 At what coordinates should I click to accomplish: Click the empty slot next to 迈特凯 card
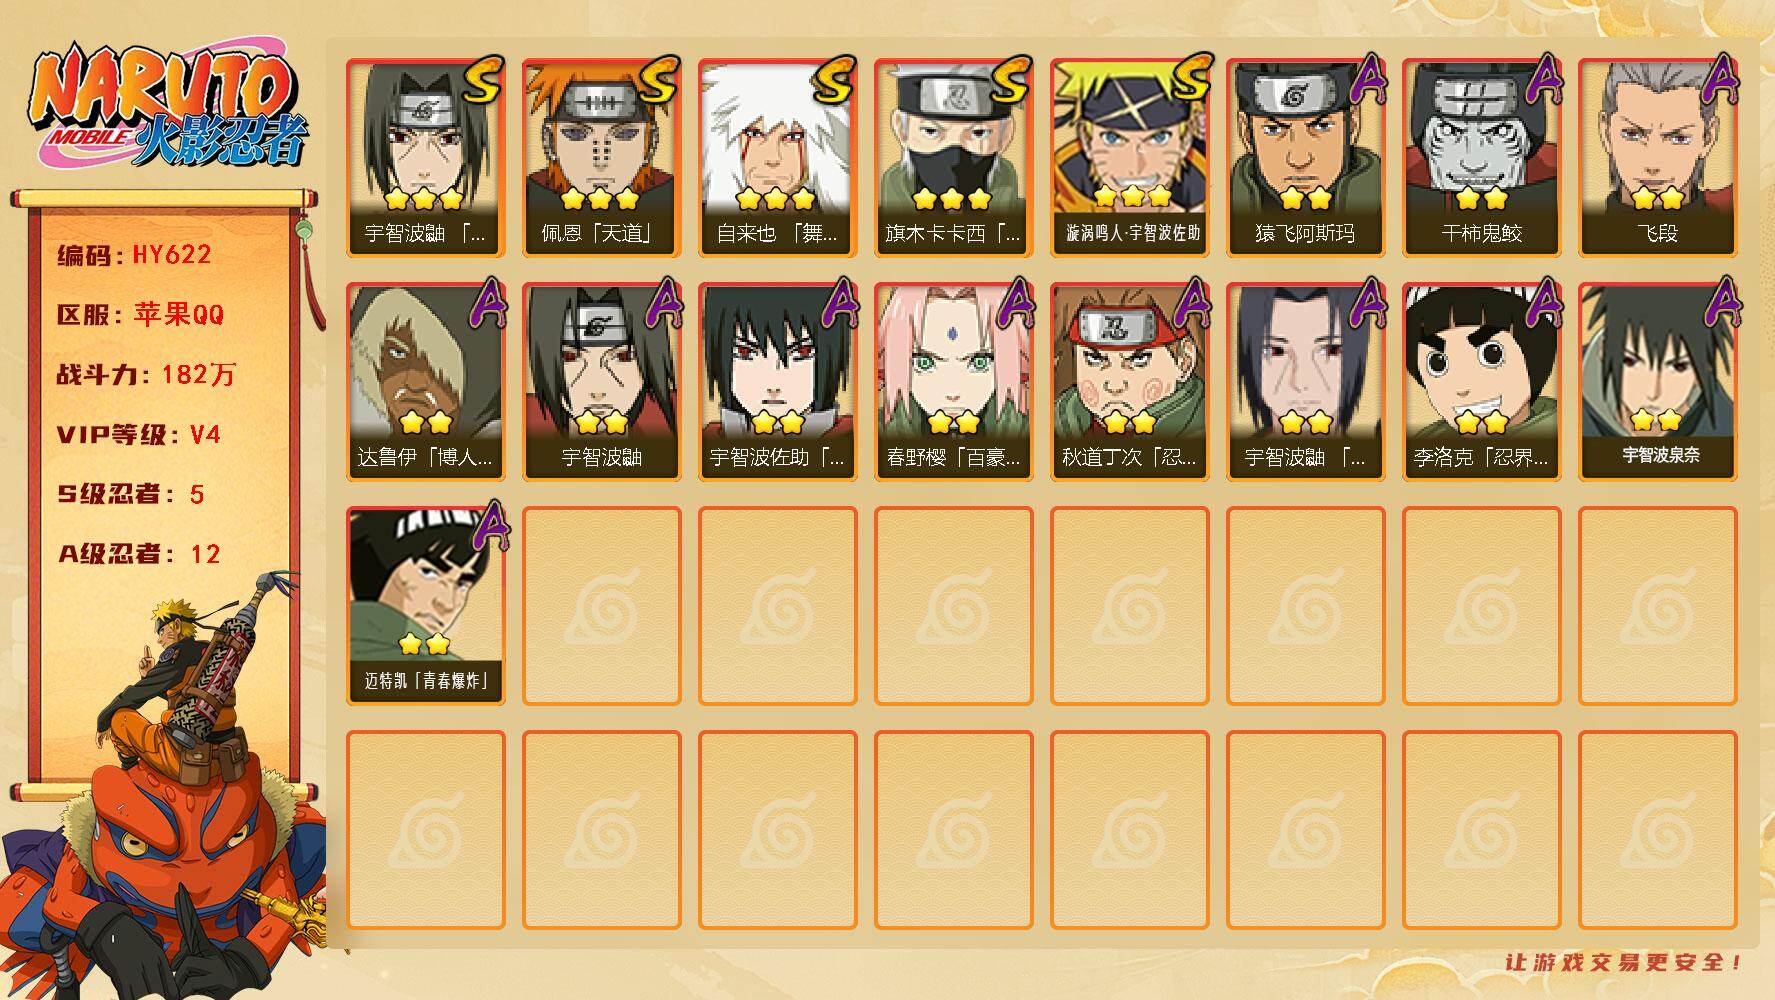(x=601, y=606)
